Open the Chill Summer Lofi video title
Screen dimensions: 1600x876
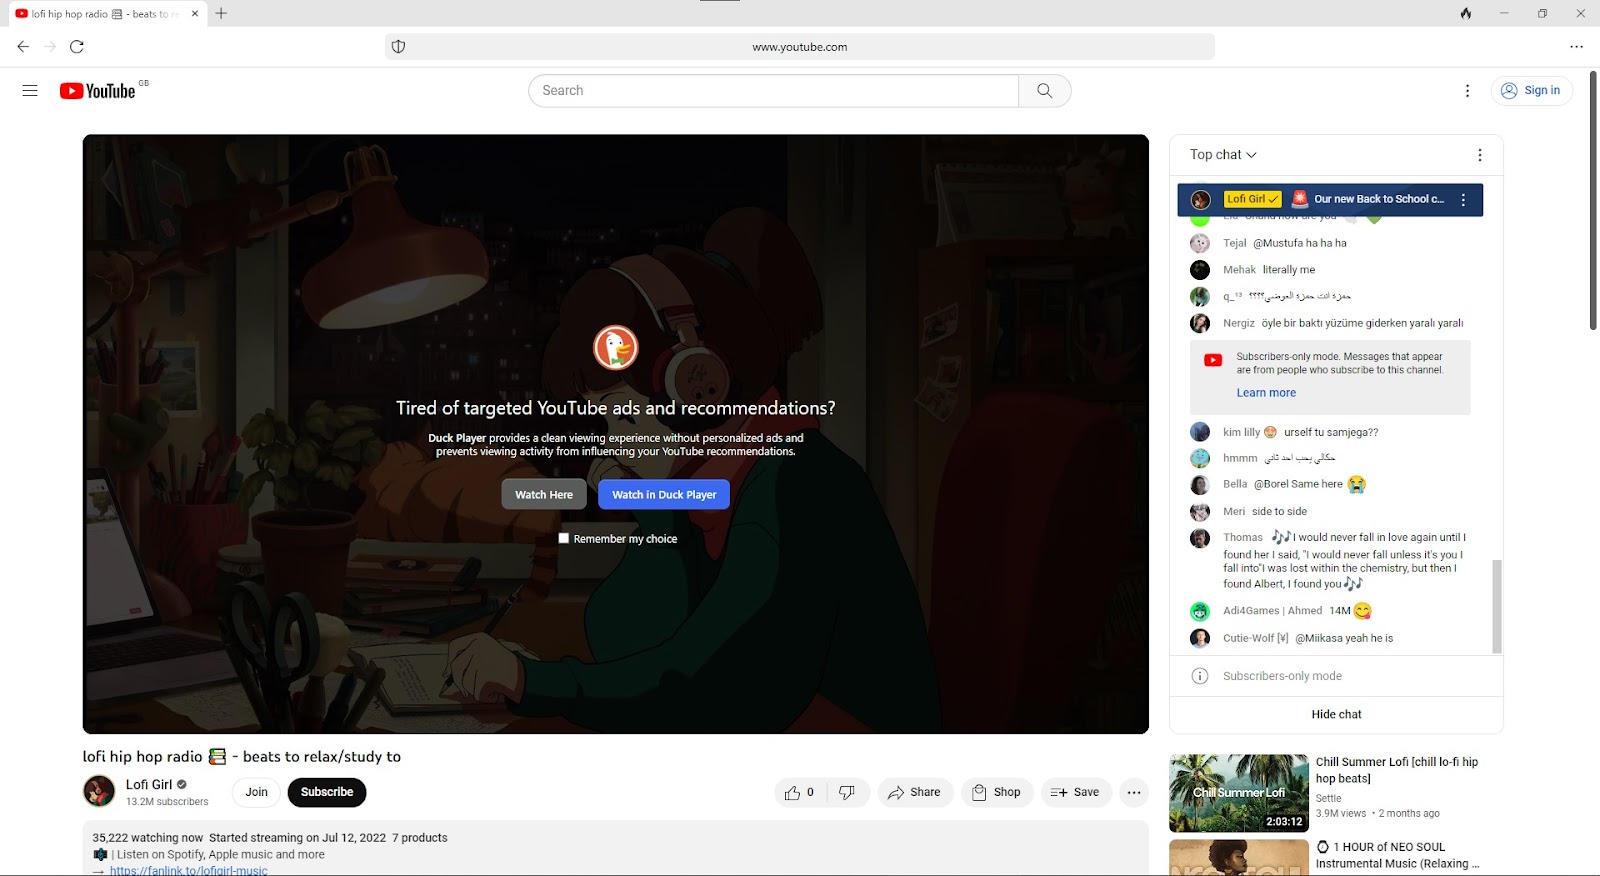point(1397,770)
